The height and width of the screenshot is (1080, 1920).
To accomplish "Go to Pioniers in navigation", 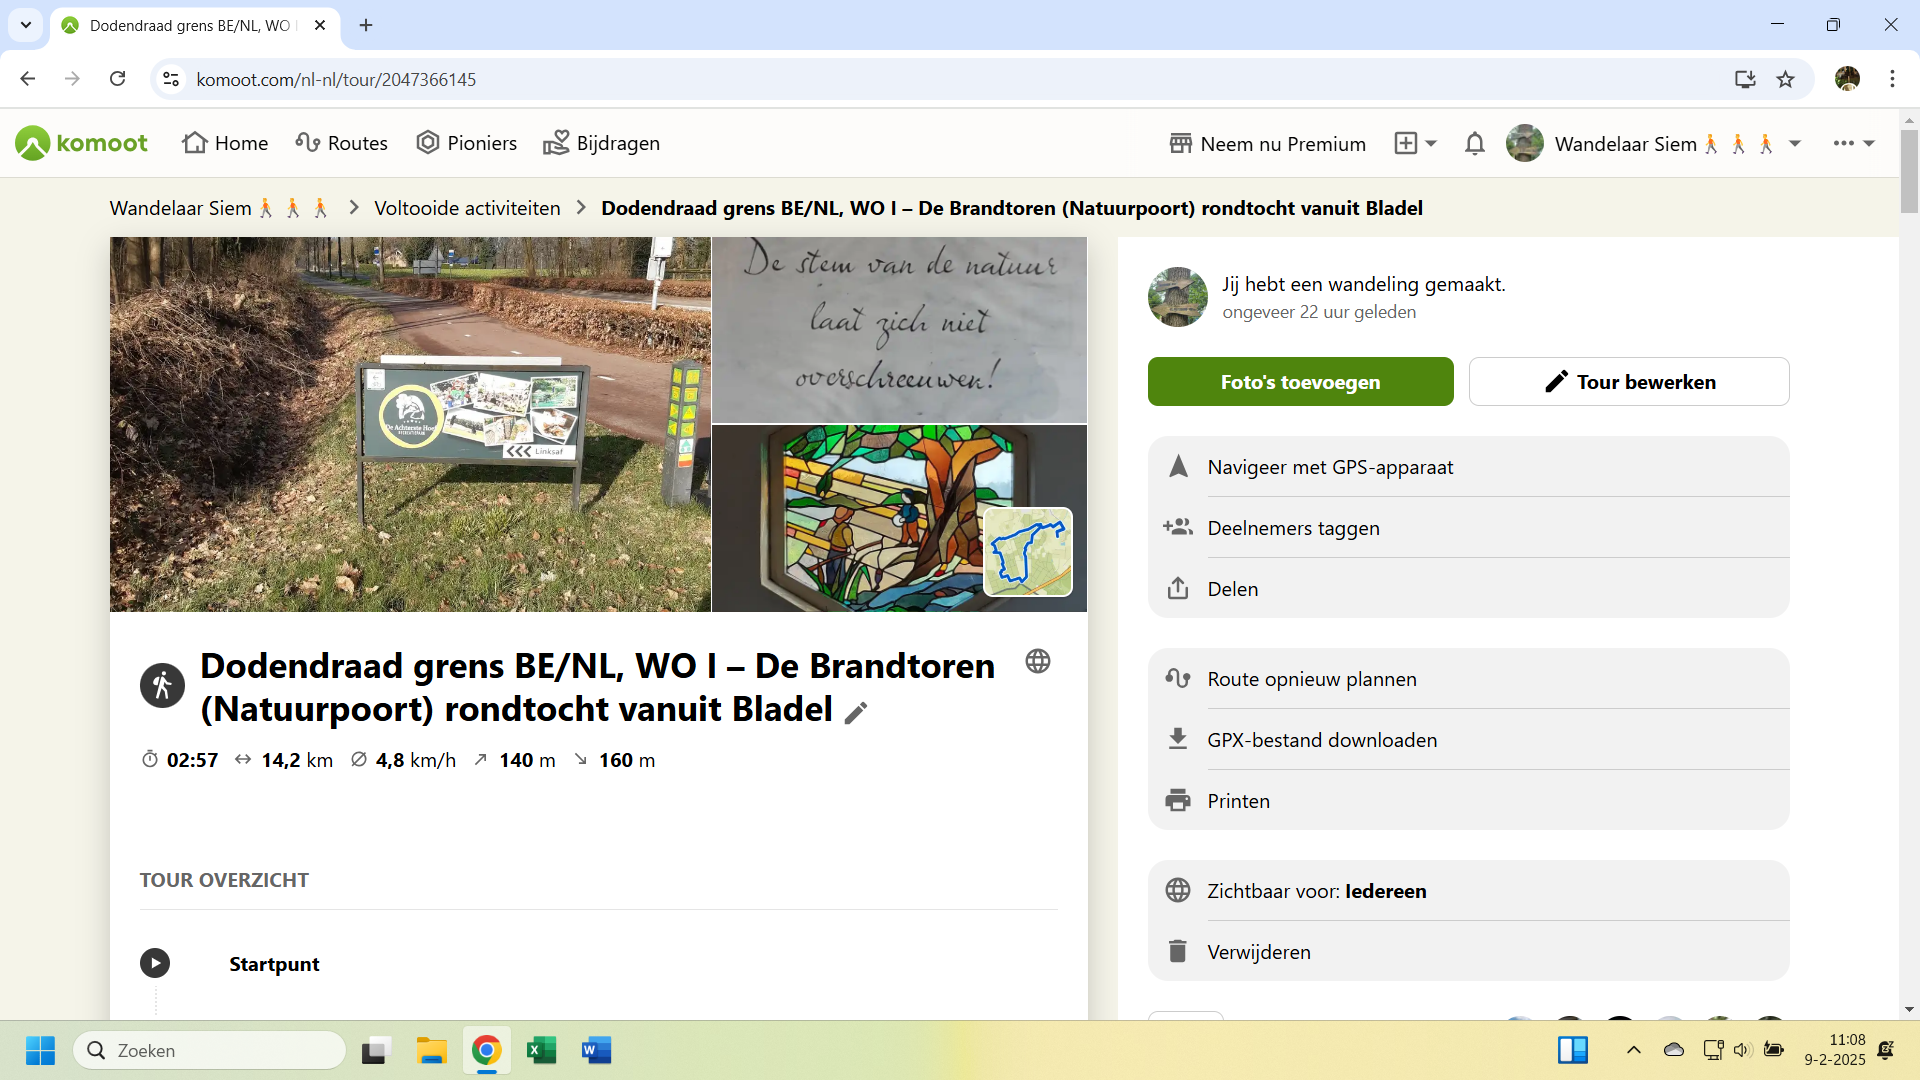I will pyautogui.click(x=467, y=143).
